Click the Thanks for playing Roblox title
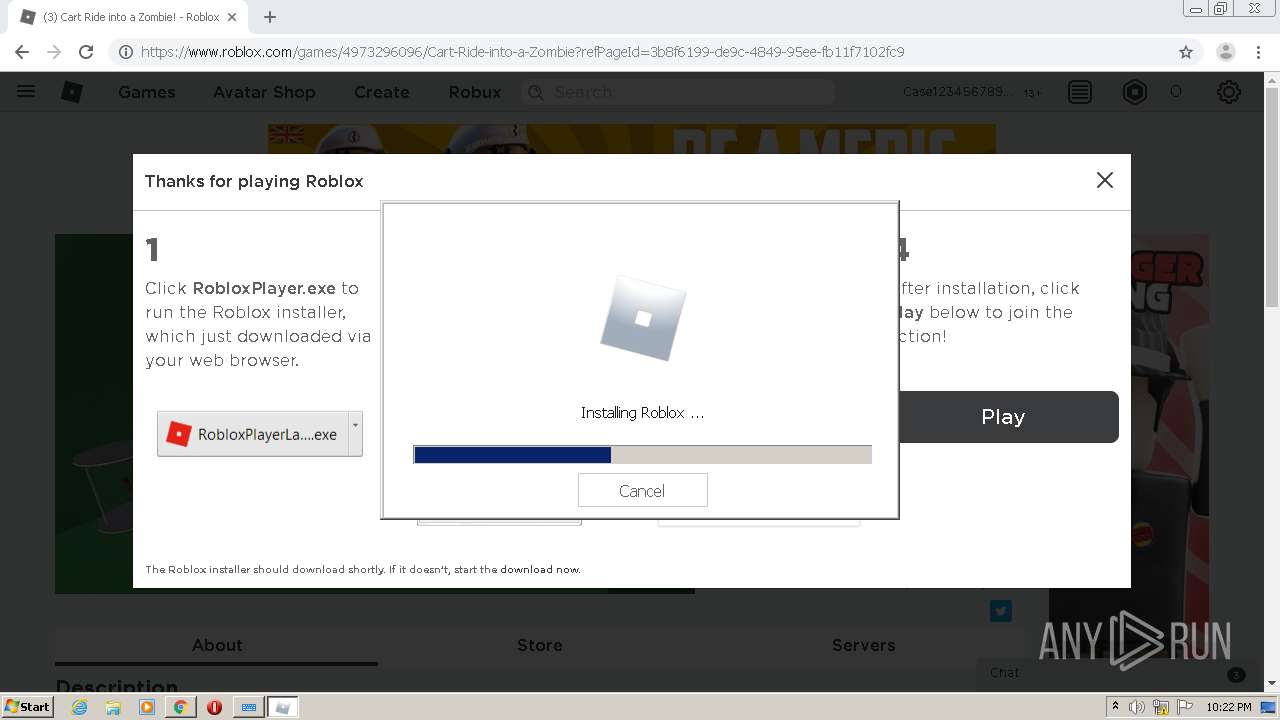This screenshot has width=1280, height=720. pos(254,181)
